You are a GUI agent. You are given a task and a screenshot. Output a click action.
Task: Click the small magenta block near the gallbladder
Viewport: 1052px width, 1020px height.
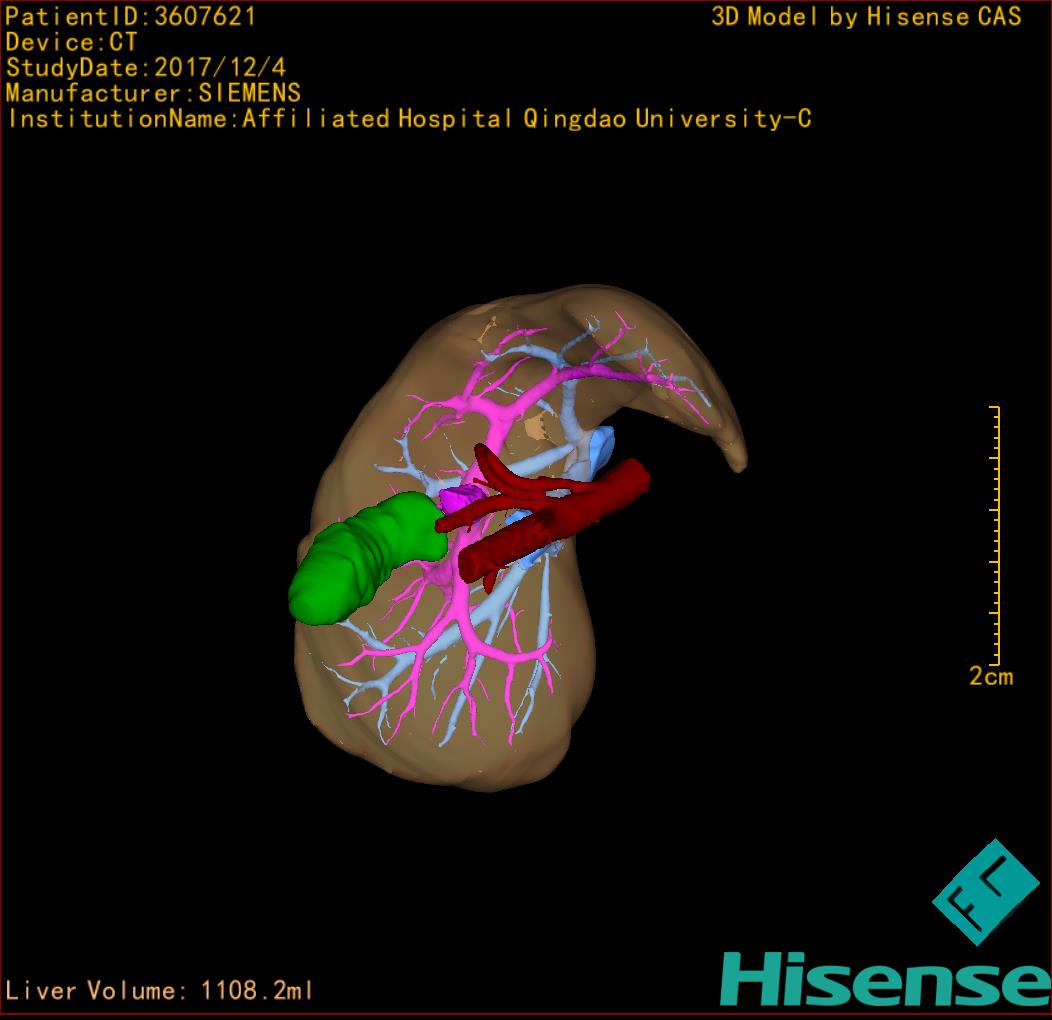(459, 498)
